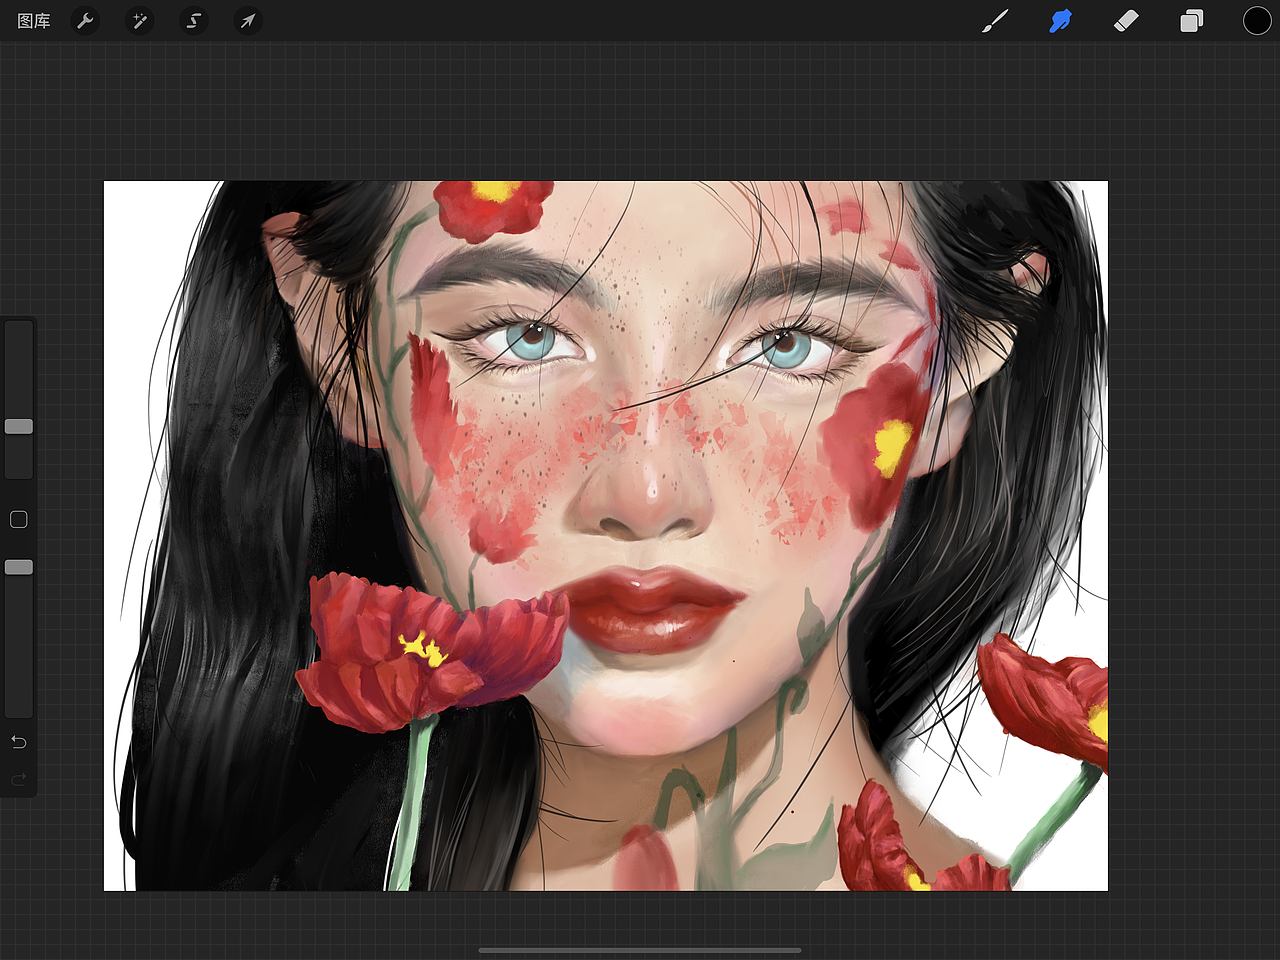
Task: Select the Smudge tool
Action: [1061, 21]
